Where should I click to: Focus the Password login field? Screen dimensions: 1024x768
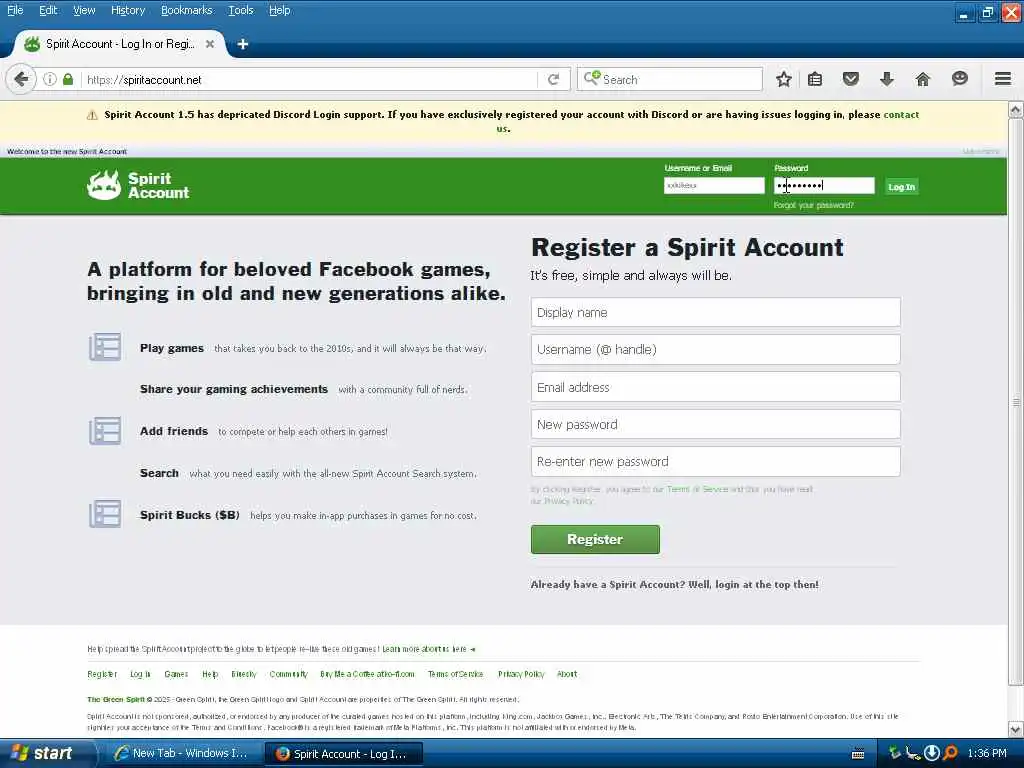point(824,185)
